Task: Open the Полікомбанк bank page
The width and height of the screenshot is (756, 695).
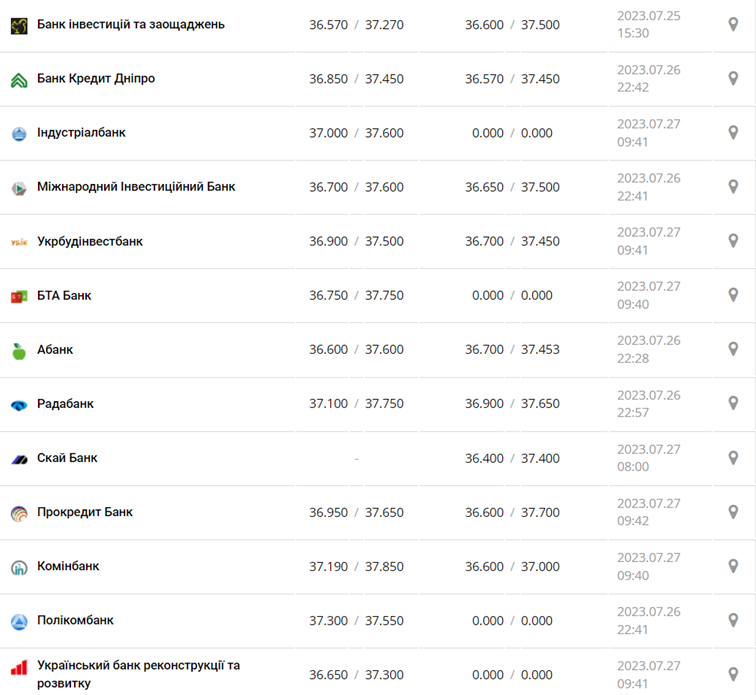Action: point(75,621)
